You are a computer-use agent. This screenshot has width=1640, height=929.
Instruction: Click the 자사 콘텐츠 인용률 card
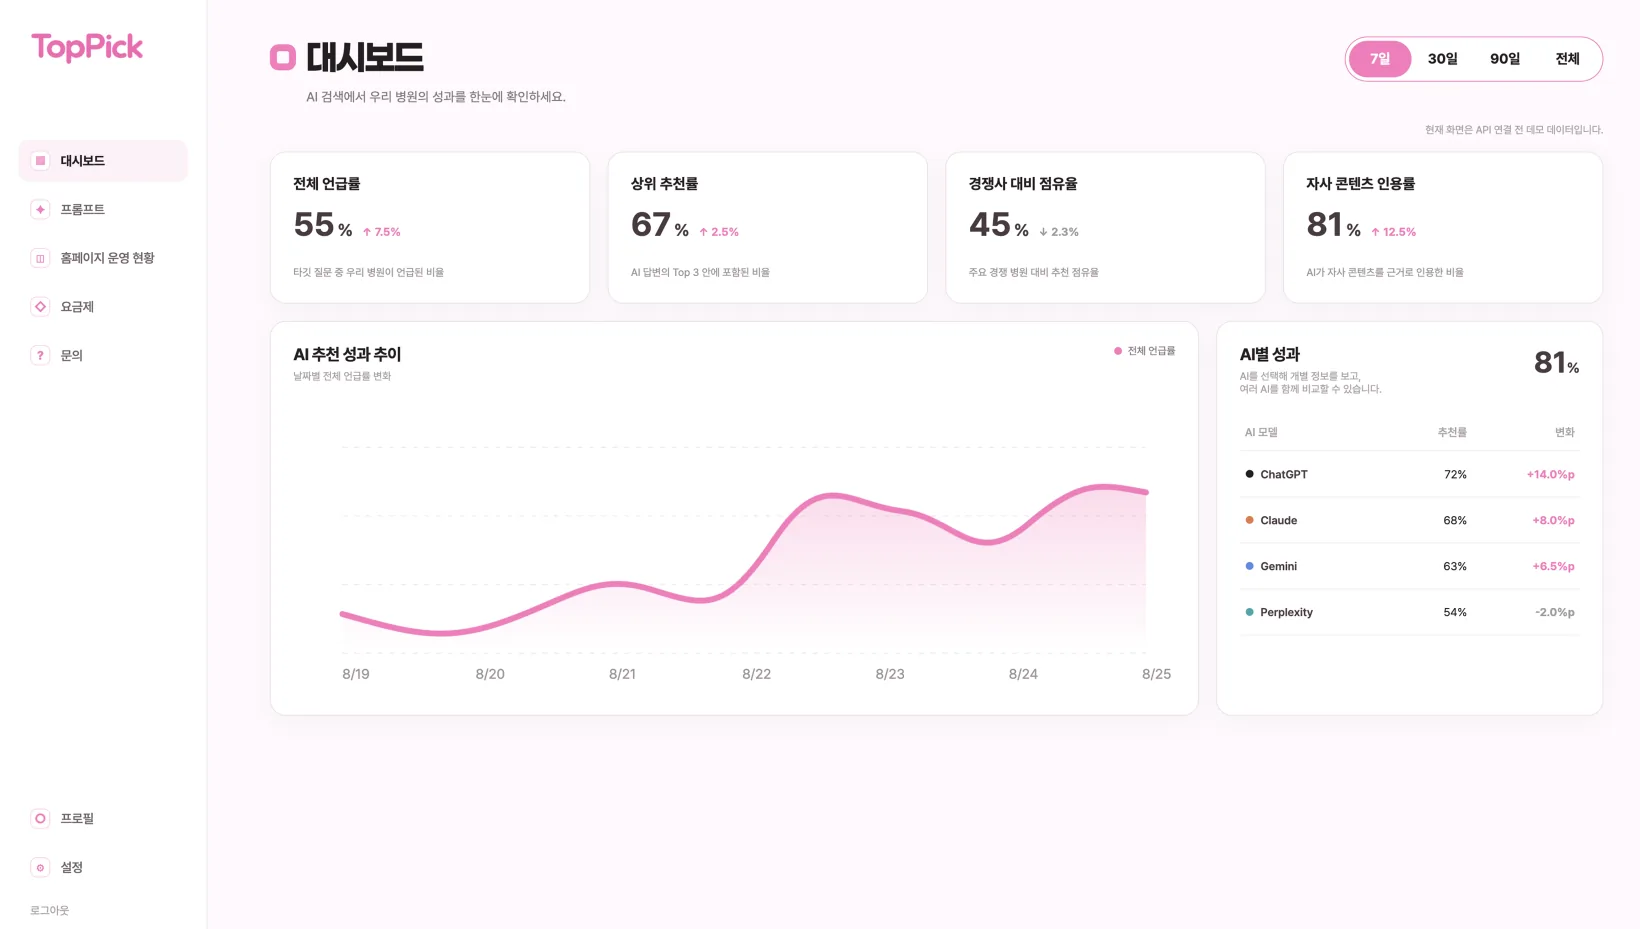[1443, 227]
